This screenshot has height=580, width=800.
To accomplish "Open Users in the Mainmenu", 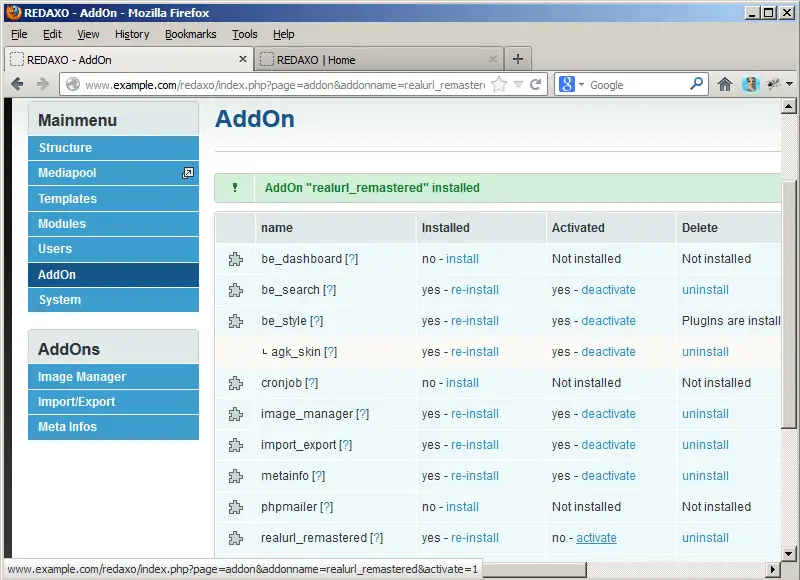I will [x=113, y=249].
